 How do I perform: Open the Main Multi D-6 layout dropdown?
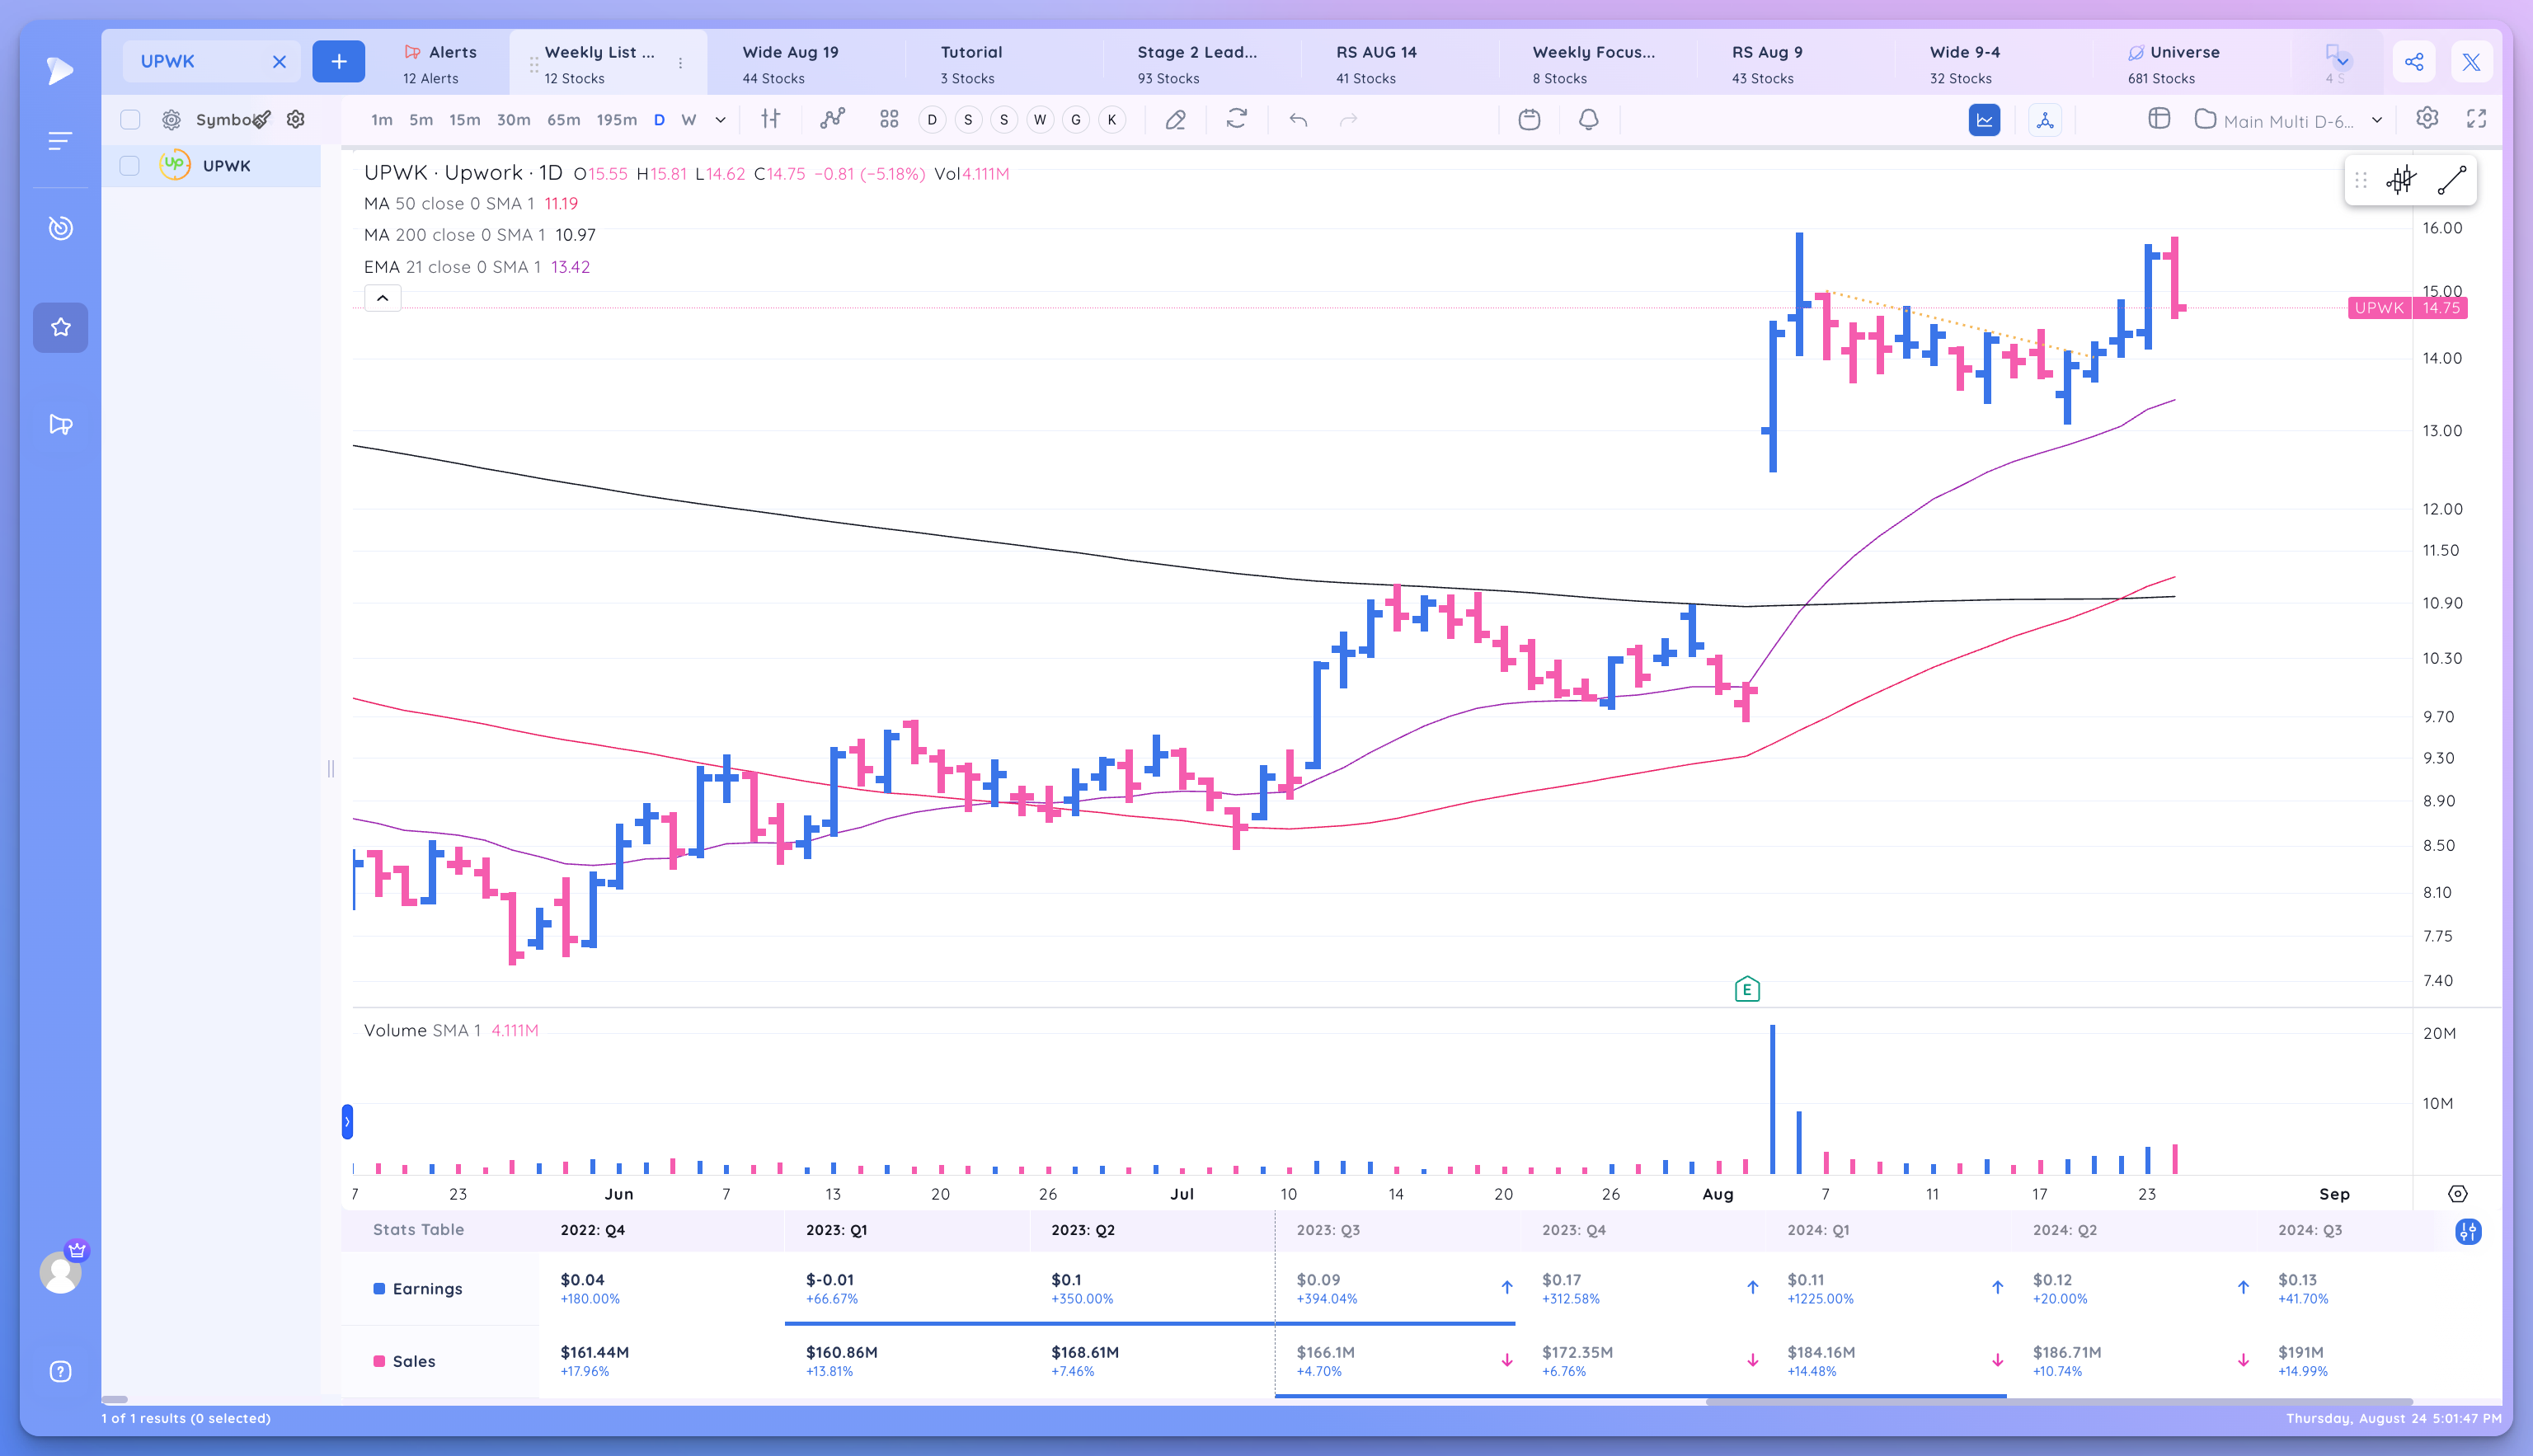[x=2290, y=120]
